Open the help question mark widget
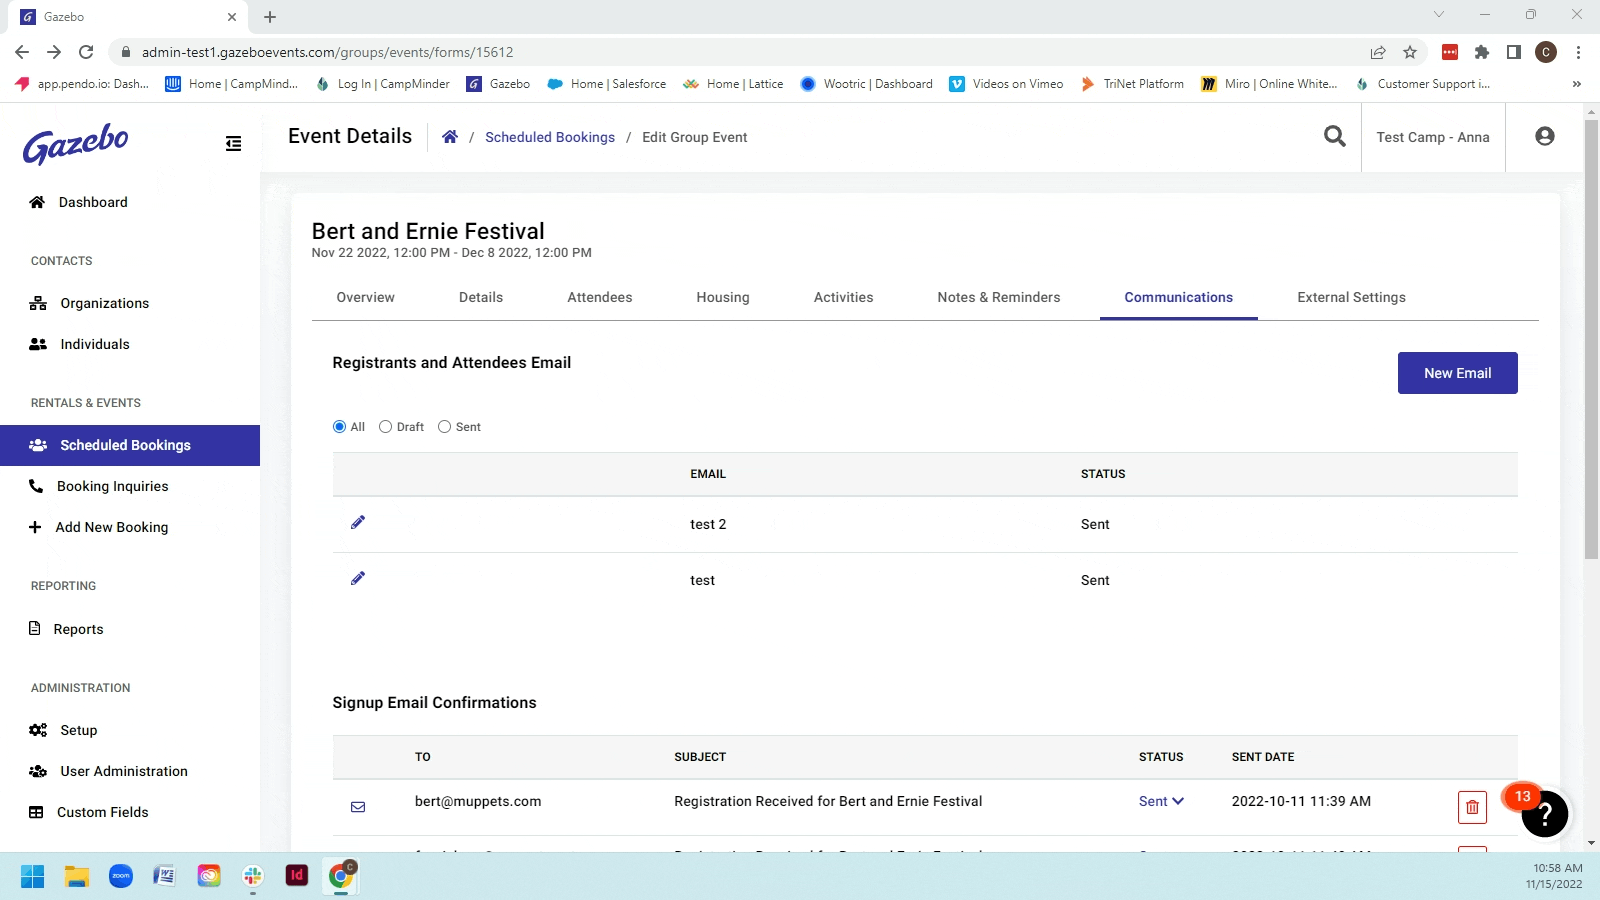Screen dimensions: 1600x900 tap(1544, 814)
